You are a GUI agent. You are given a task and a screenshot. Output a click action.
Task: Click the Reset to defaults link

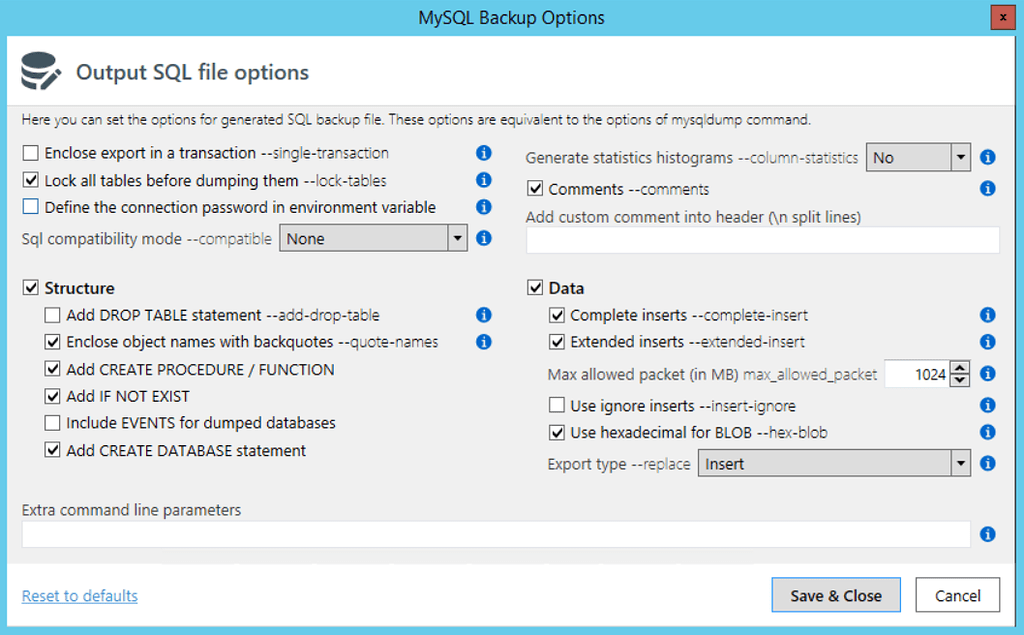coord(79,595)
